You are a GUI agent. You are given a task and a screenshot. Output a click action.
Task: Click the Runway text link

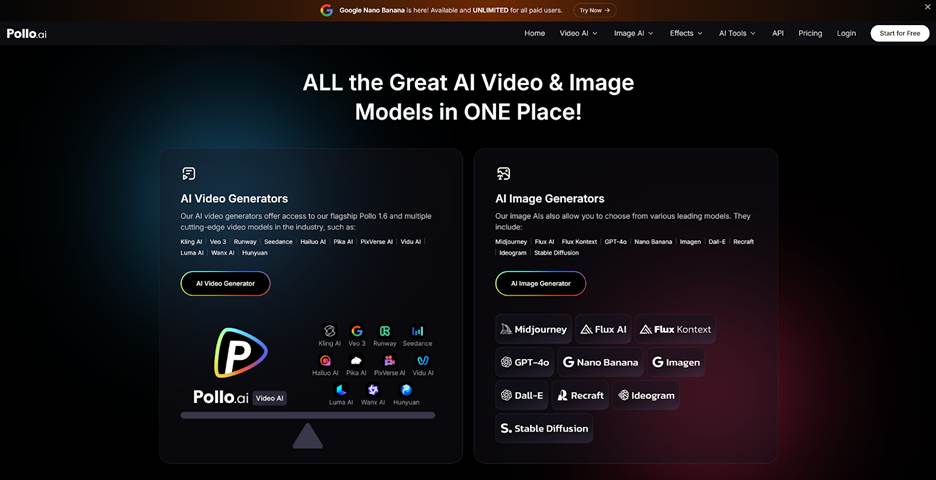(245, 242)
